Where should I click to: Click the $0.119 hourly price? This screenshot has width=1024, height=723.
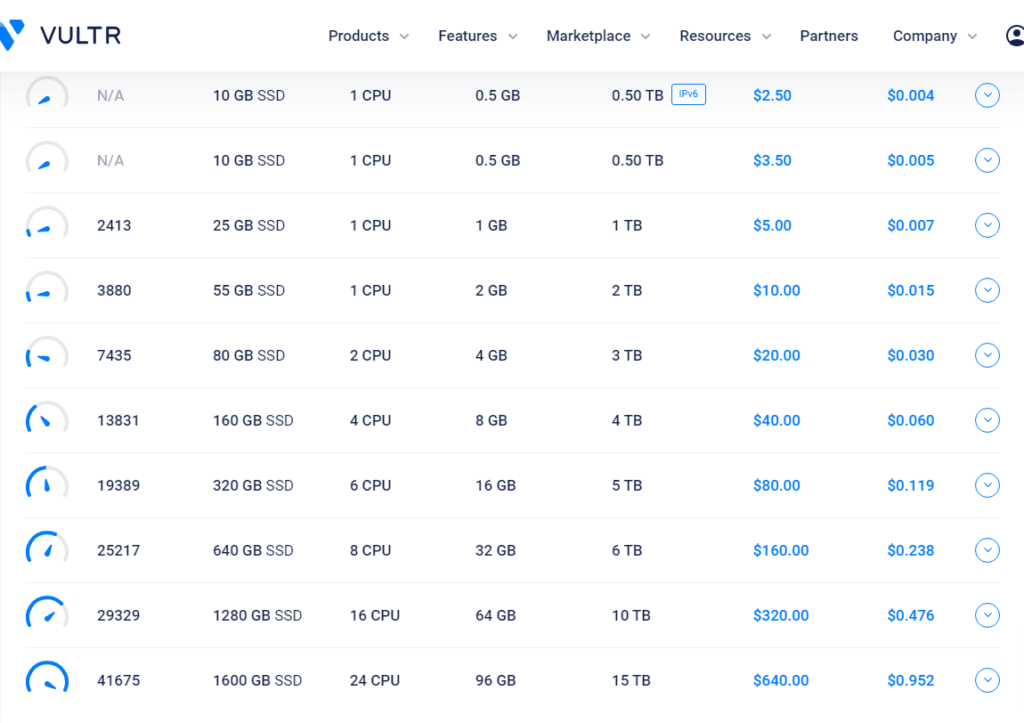pyautogui.click(x=910, y=485)
